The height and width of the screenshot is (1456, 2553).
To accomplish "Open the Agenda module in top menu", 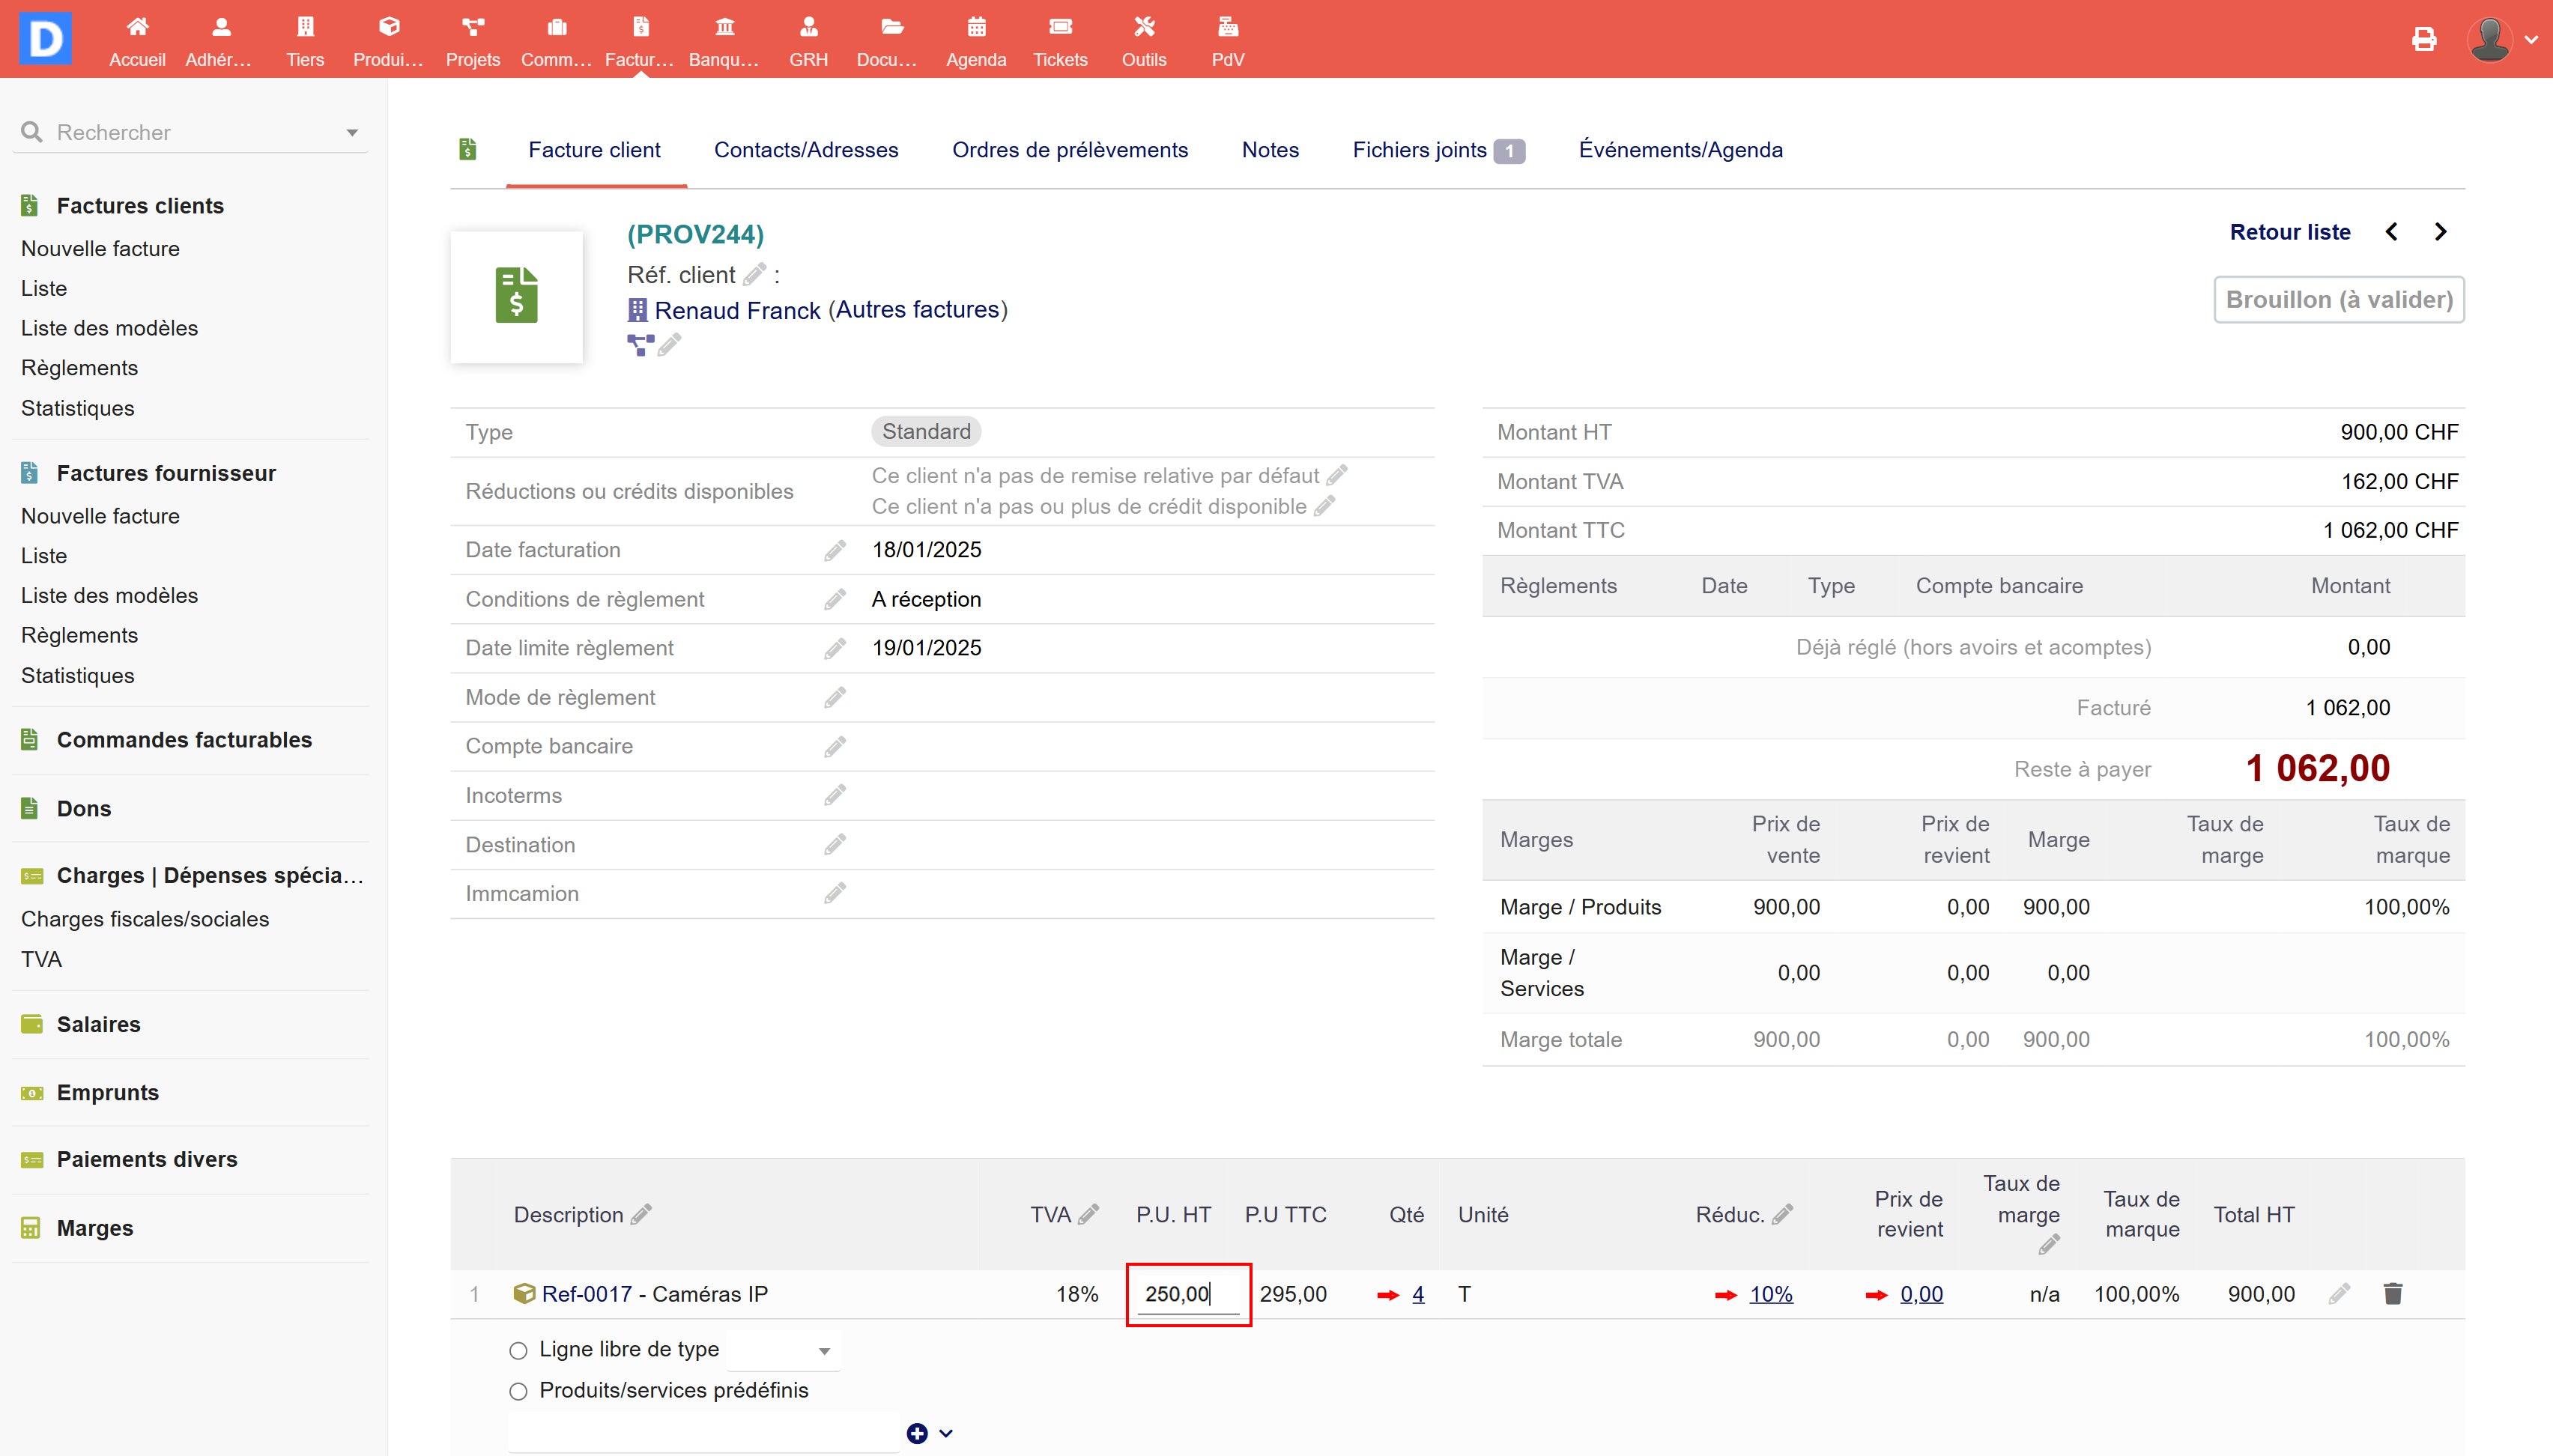I will 975,40.
